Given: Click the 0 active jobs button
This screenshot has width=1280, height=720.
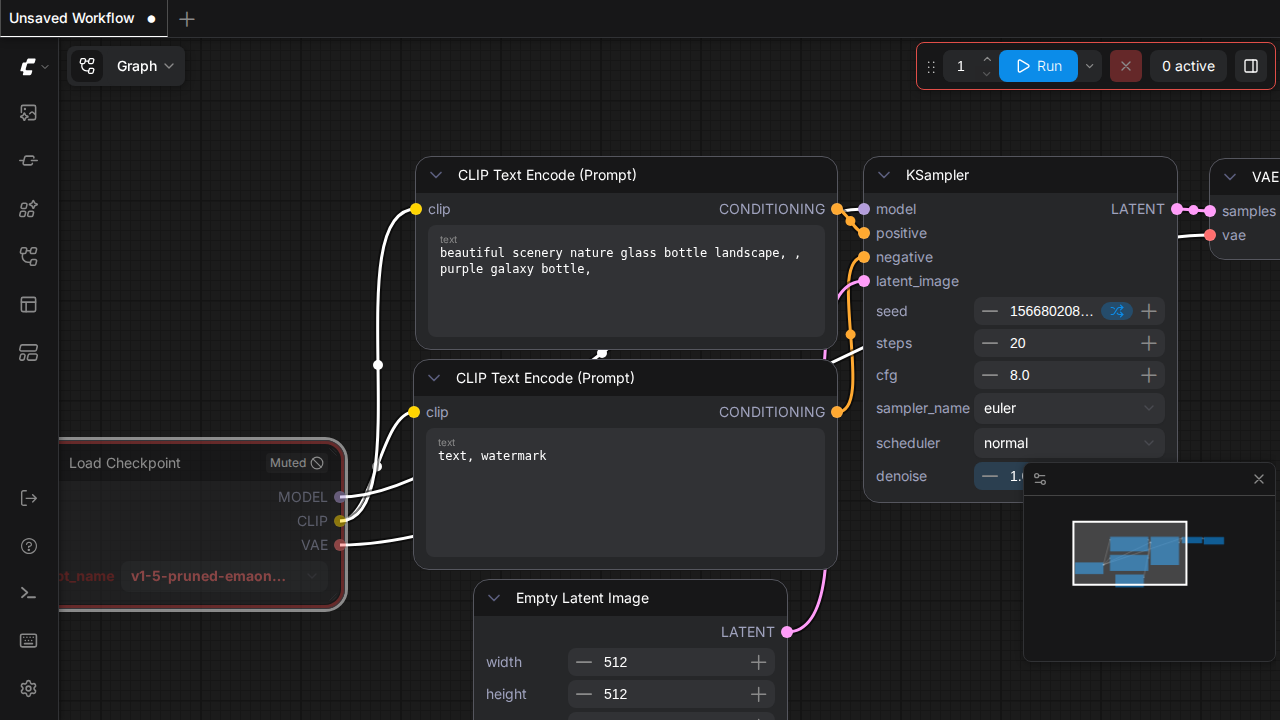Looking at the screenshot, I should [x=1188, y=66].
